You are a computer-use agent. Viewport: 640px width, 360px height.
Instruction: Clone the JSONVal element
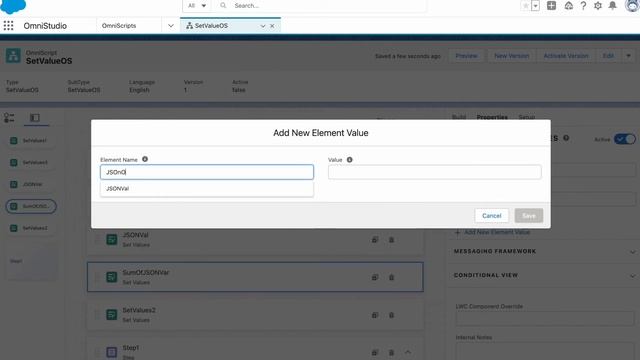coord(375,240)
